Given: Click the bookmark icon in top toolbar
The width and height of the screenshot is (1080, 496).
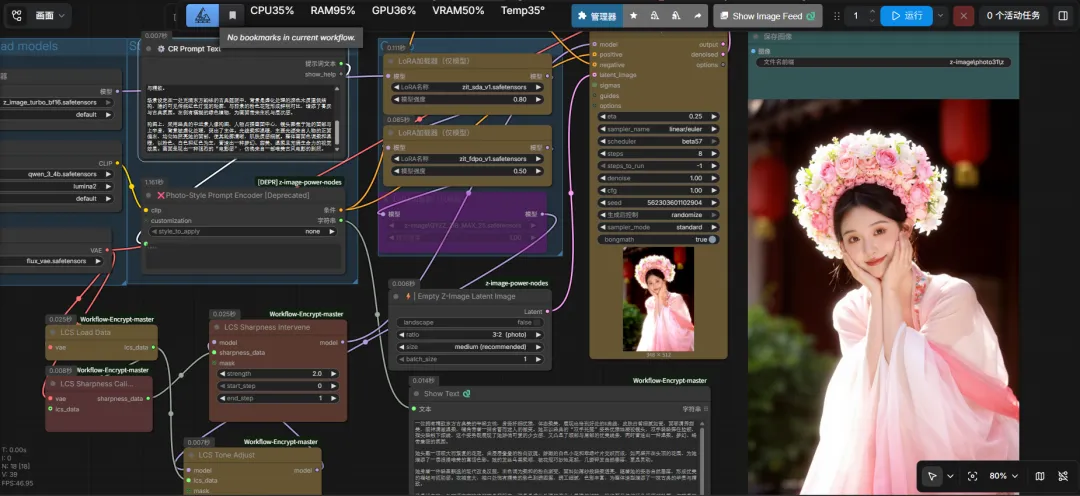Looking at the screenshot, I should click(232, 15).
